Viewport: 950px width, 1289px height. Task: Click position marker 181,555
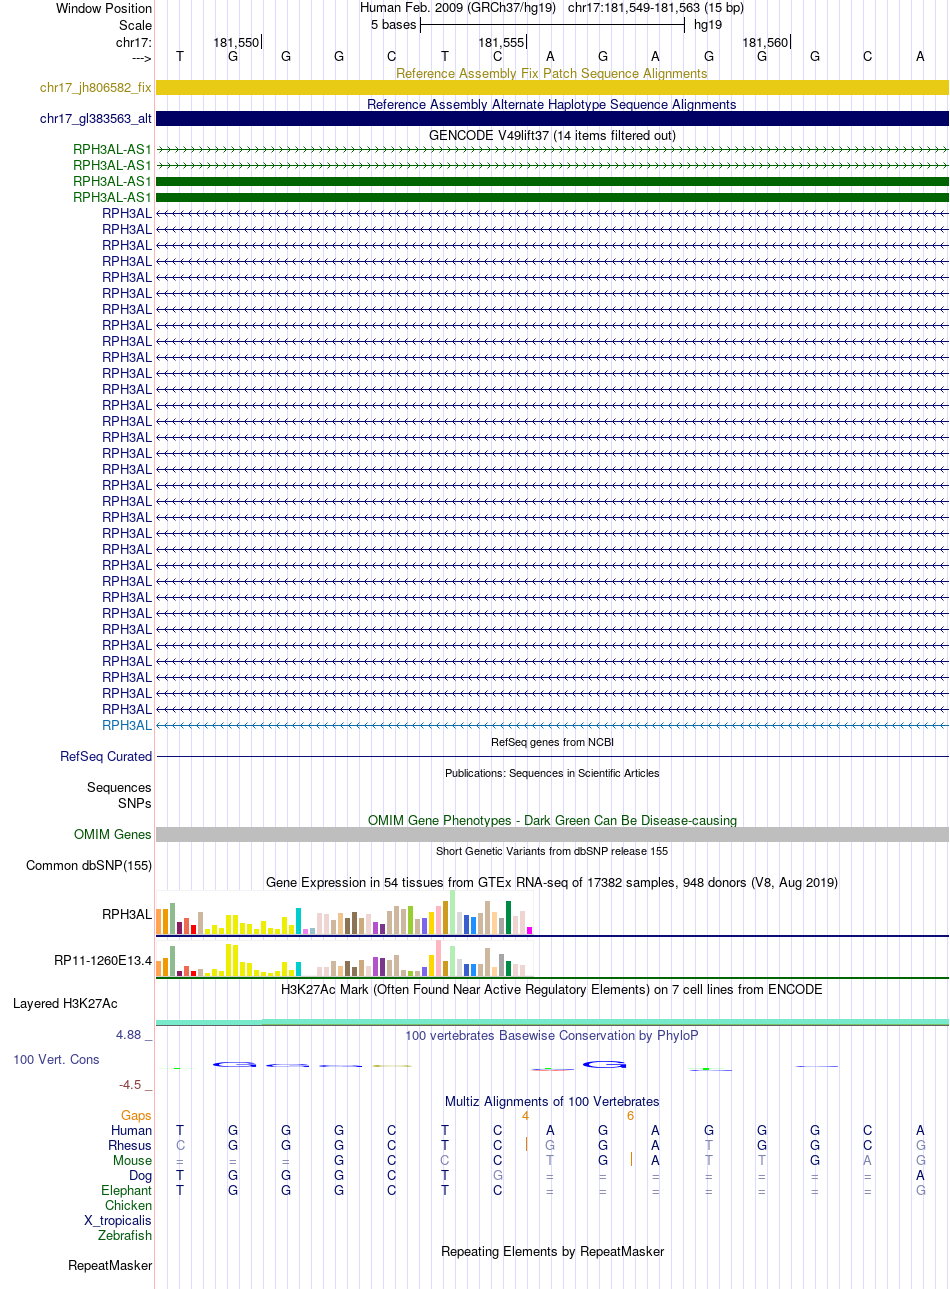(501, 42)
